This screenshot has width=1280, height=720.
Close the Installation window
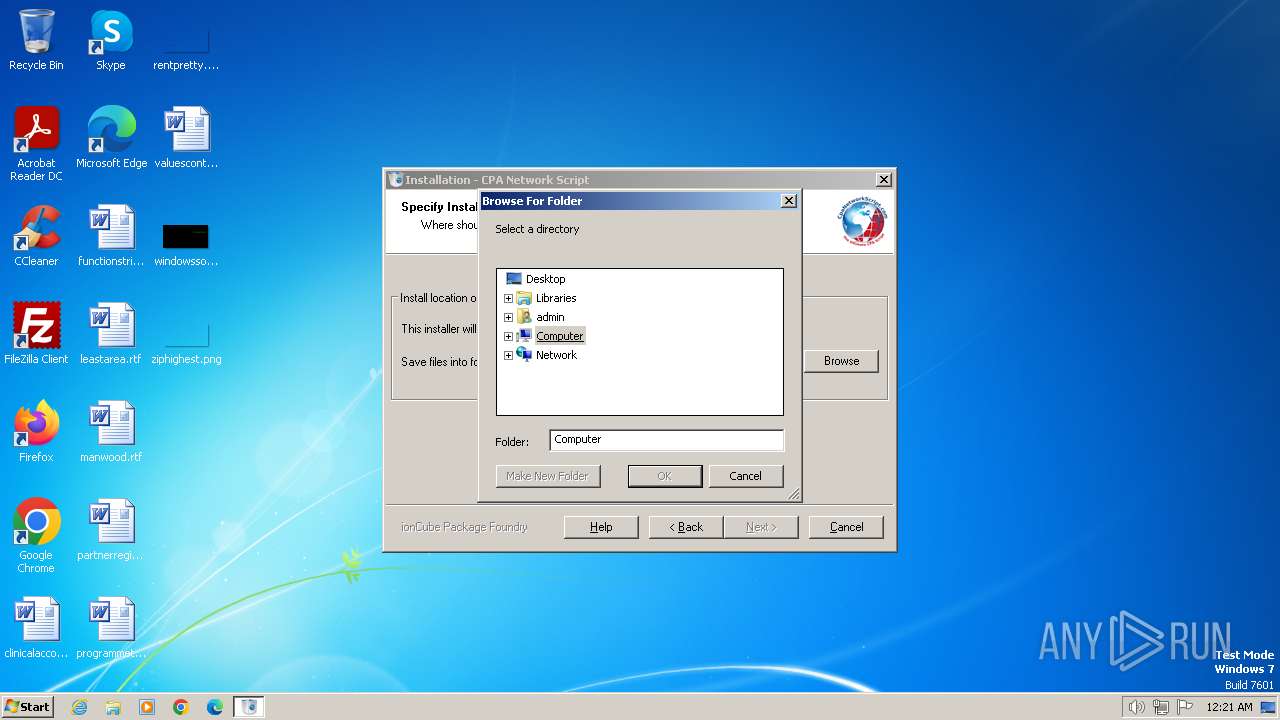(x=883, y=180)
